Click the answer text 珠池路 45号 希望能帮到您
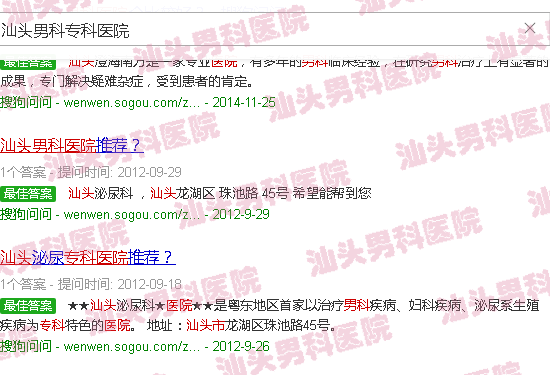 295,193
